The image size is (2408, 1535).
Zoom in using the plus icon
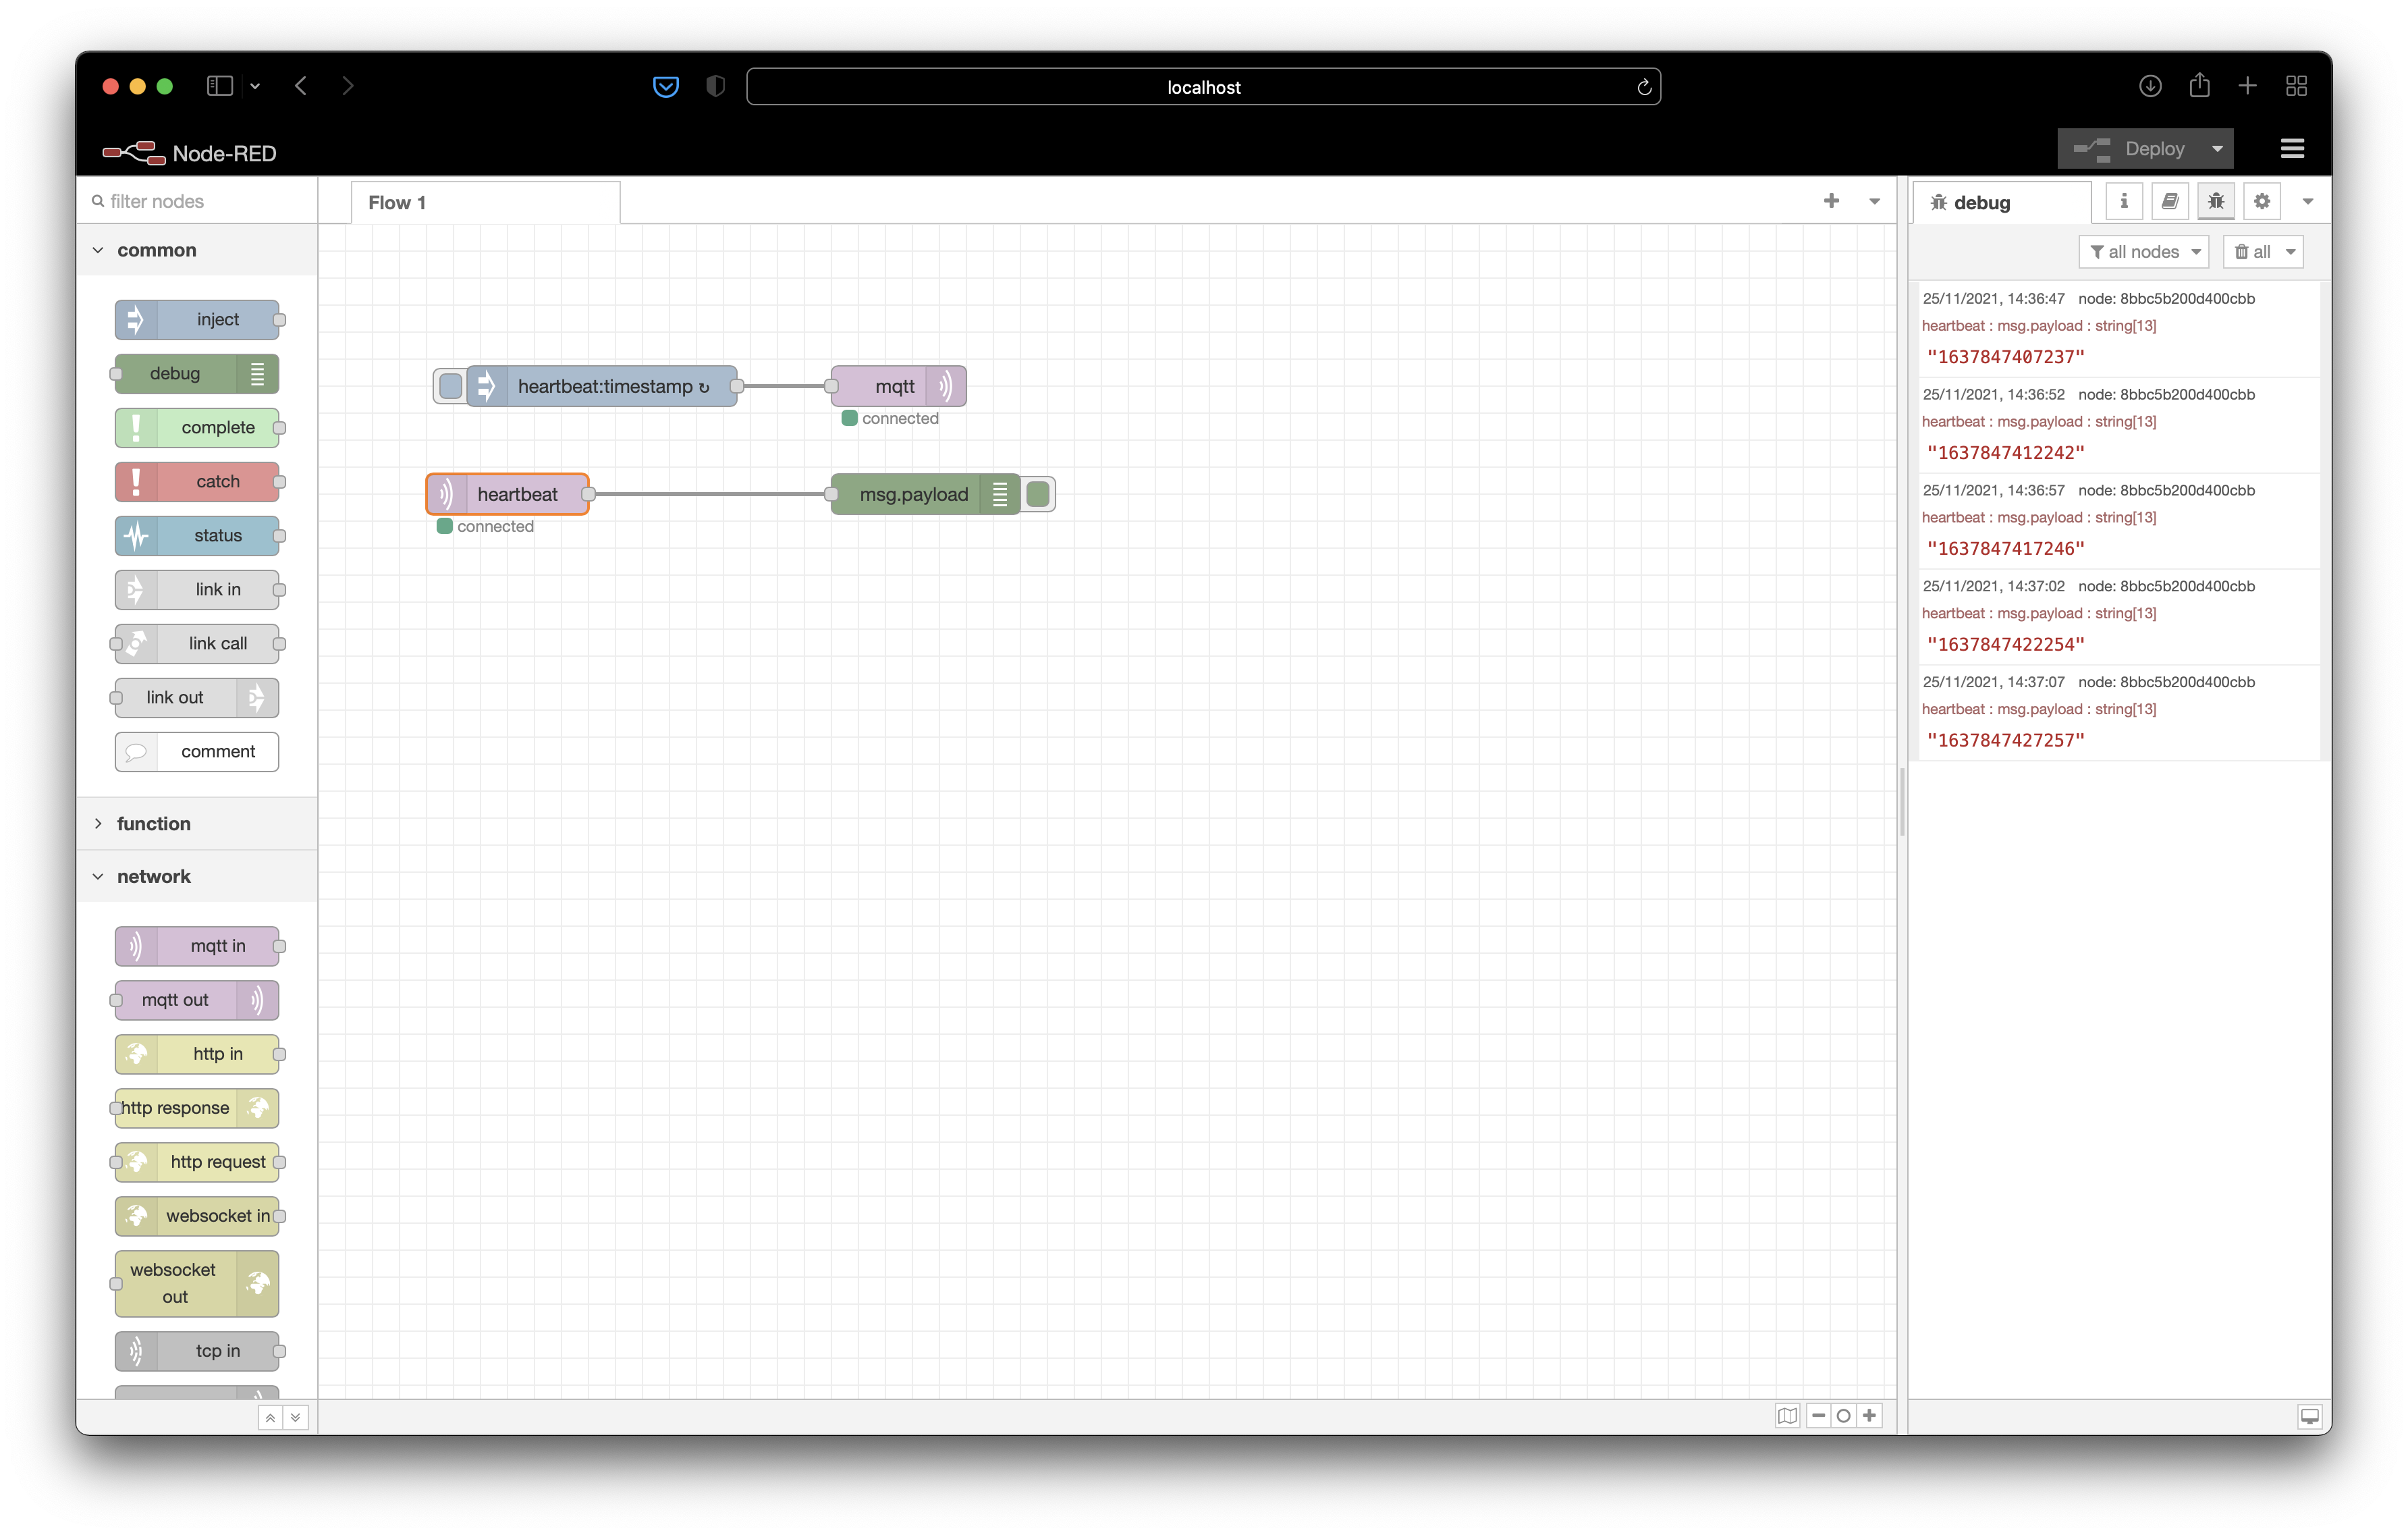pyautogui.click(x=1869, y=1416)
